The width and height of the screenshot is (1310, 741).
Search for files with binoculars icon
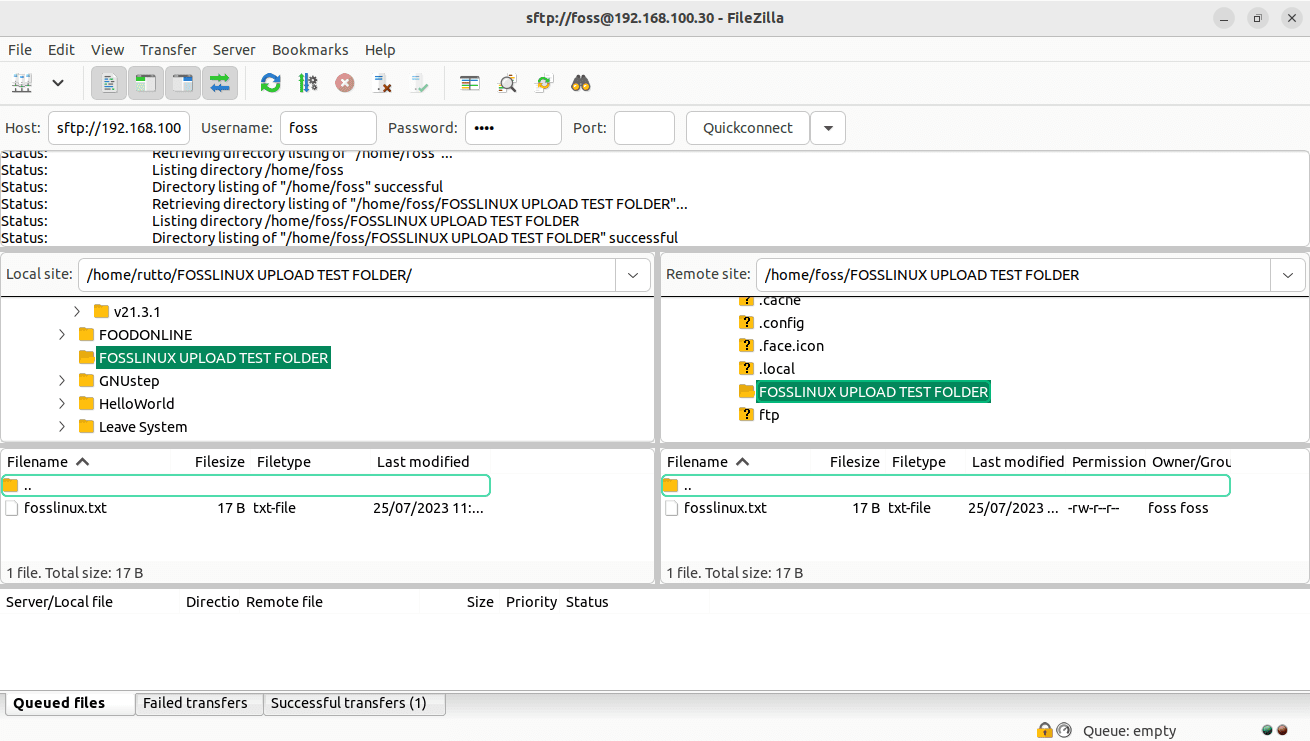[581, 83]
